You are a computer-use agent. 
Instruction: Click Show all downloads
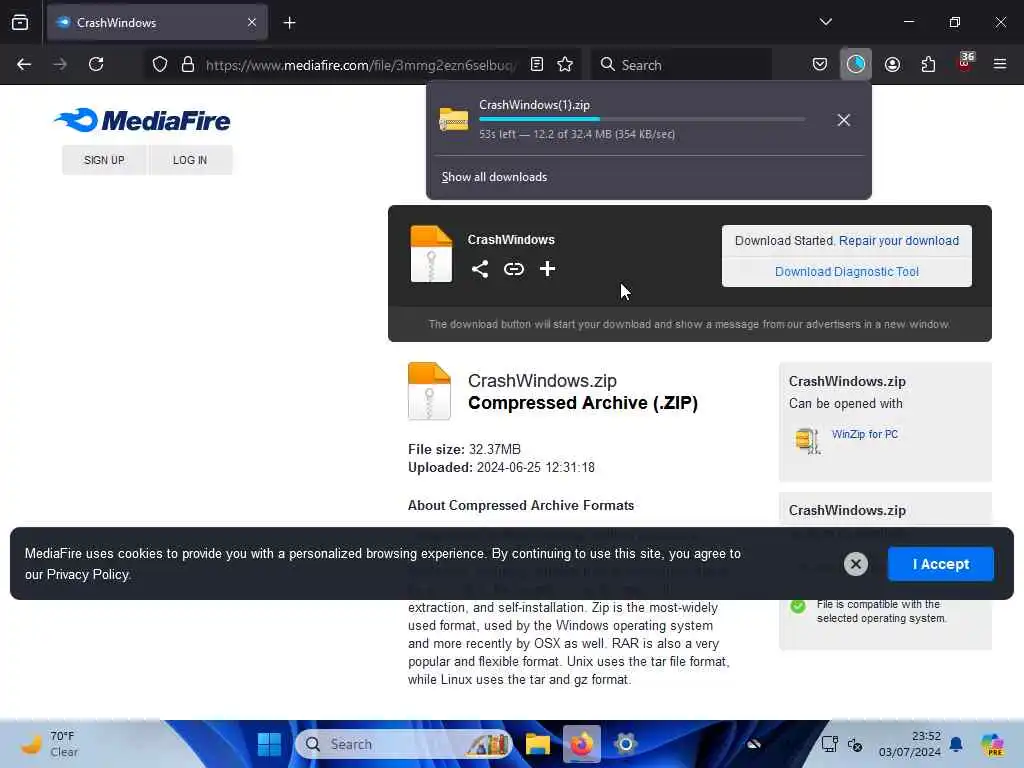(x=494, y=177)
